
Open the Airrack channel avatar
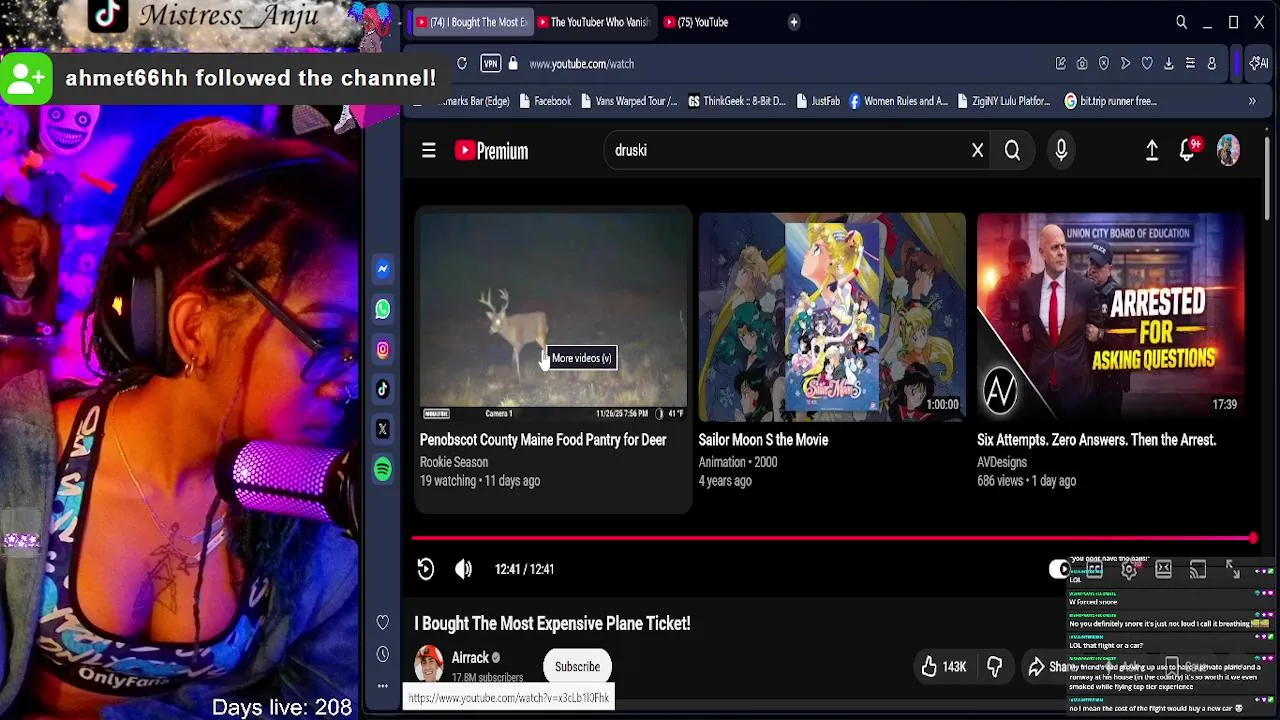429,664
